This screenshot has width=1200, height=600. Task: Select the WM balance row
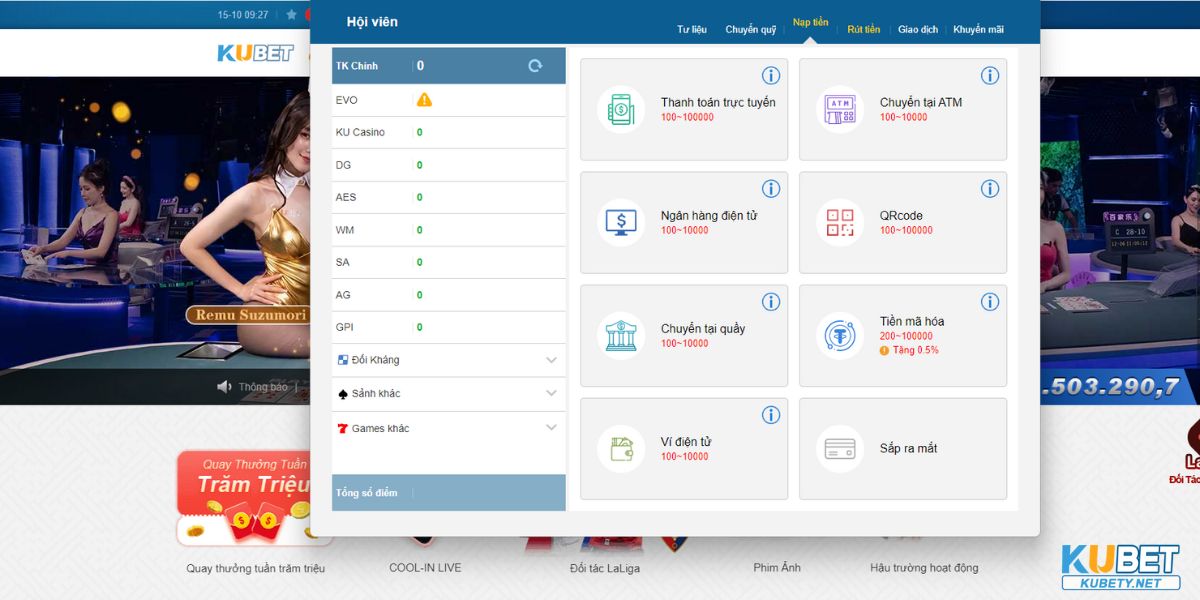449,230
